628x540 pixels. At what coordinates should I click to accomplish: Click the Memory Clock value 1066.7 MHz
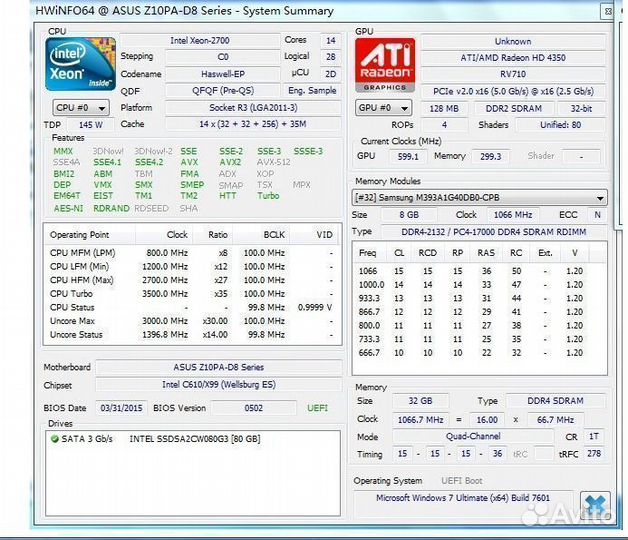tap(420, 419)
